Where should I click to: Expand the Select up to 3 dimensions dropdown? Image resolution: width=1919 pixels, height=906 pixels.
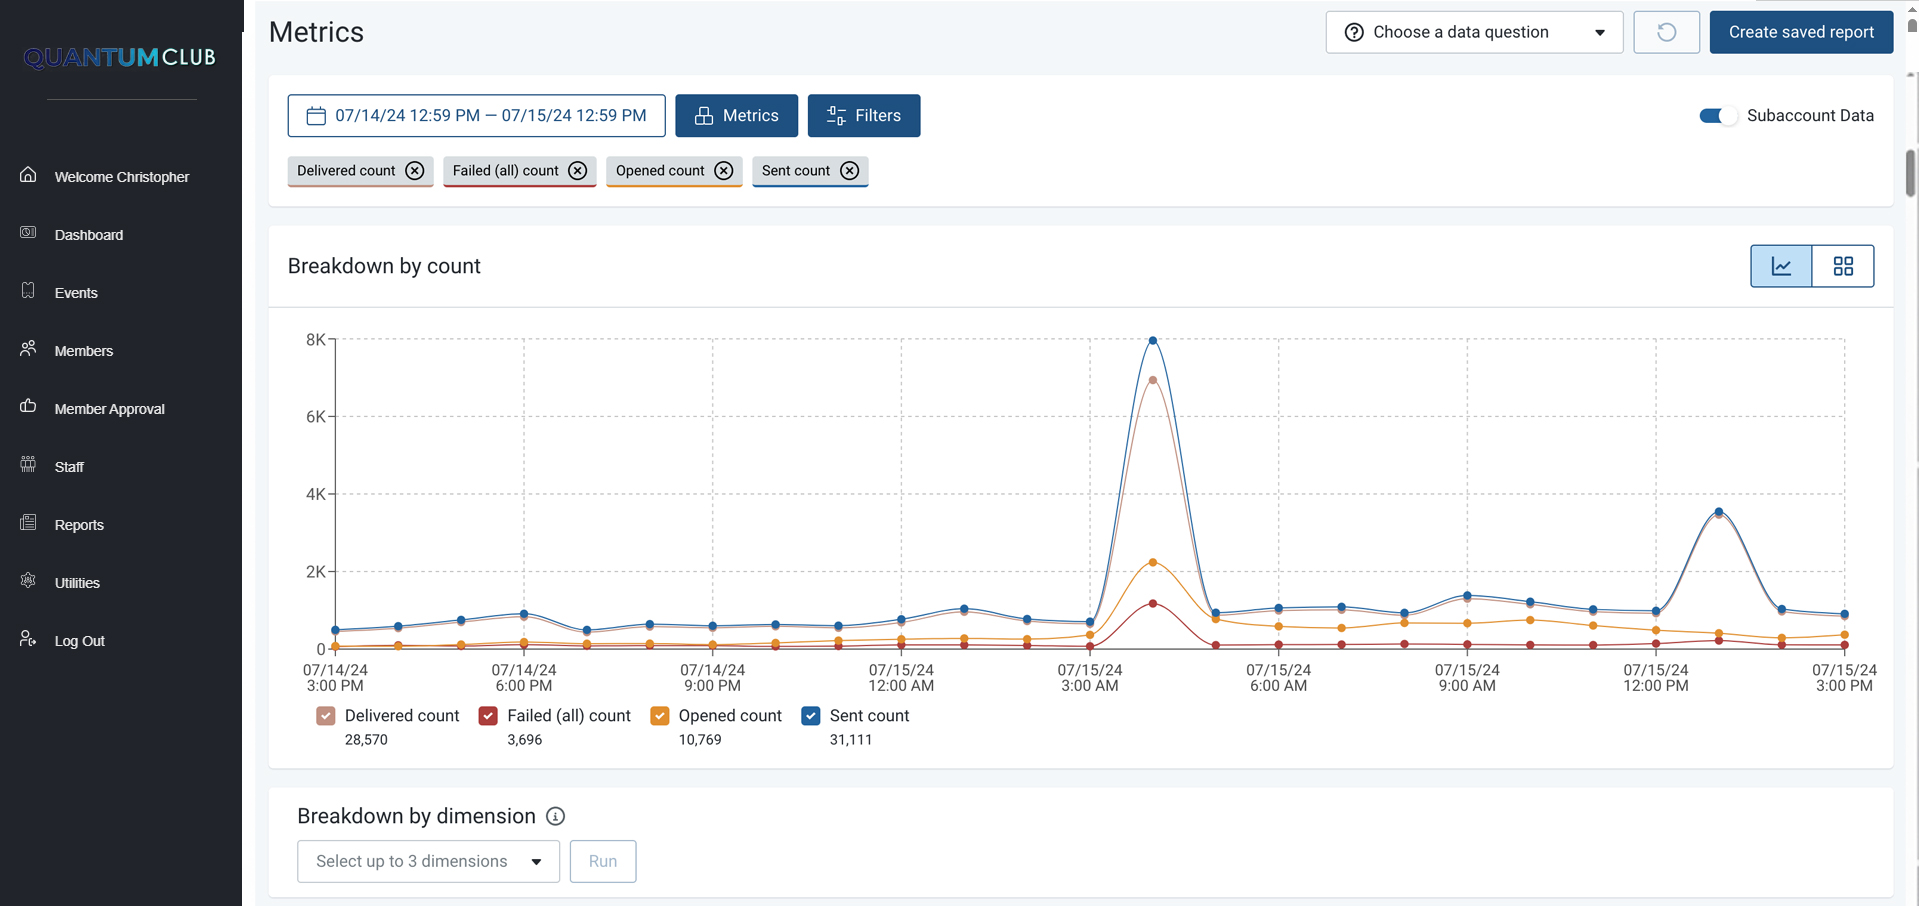tap(428, 861)
